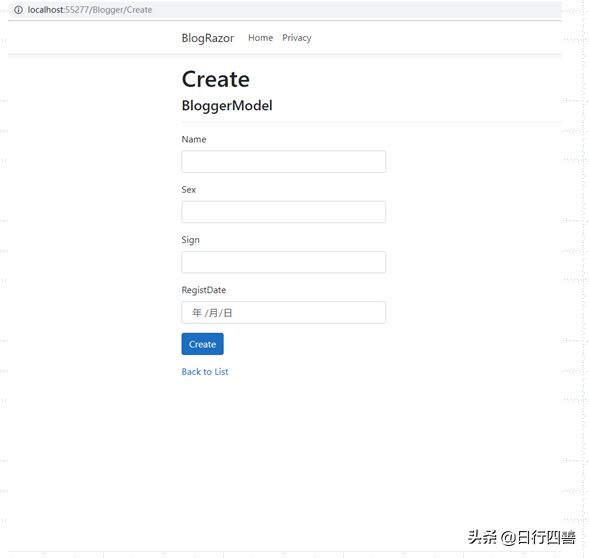Focus the Name input field
589x558 pixels.
click(x=284, y=162)
